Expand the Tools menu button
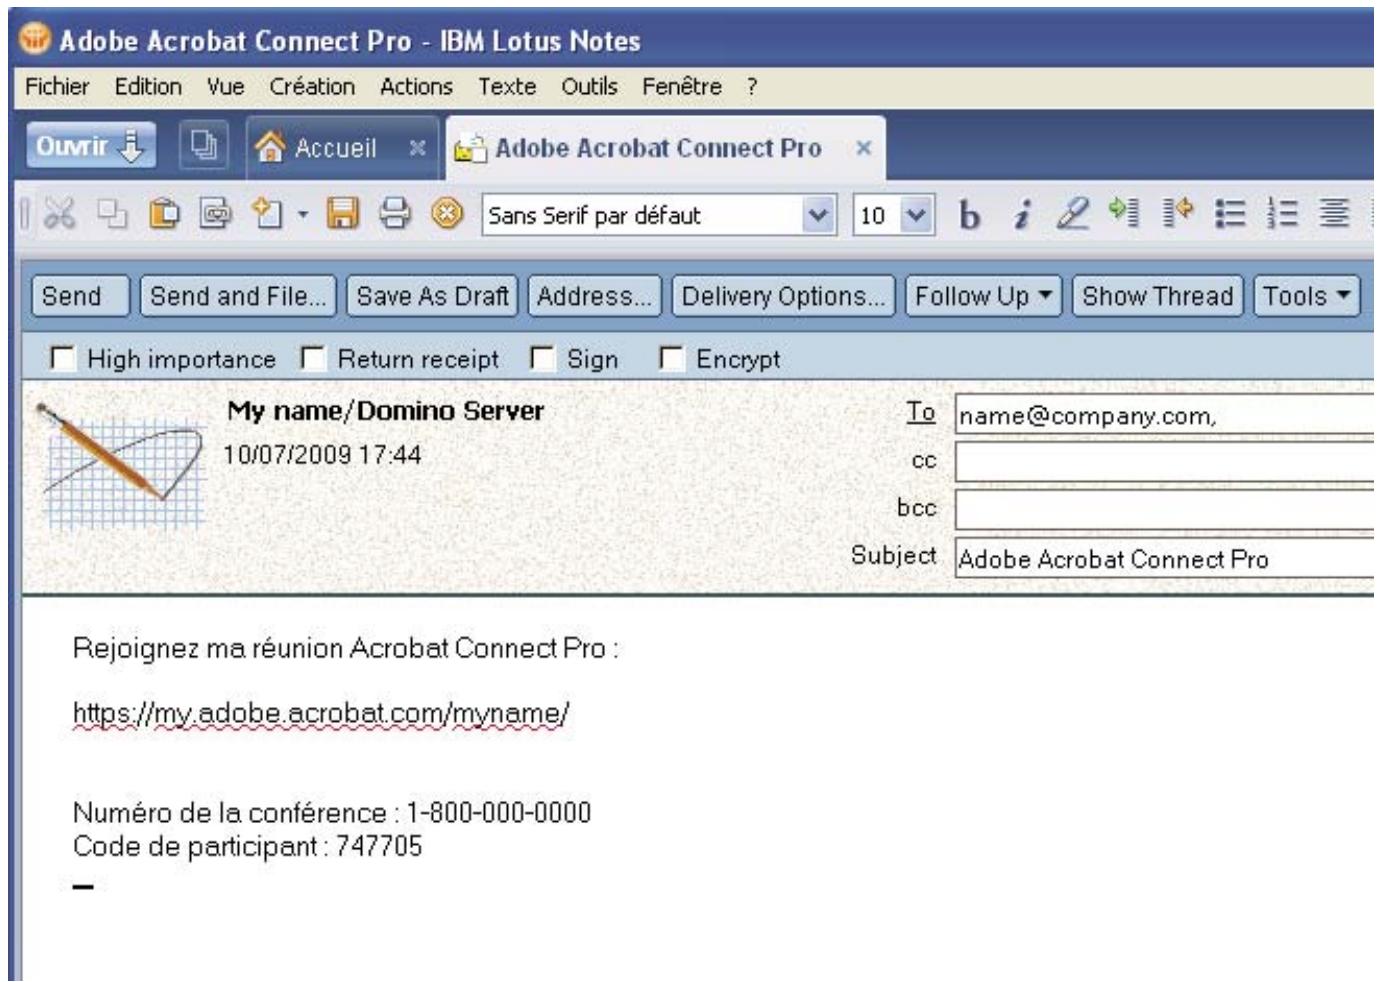 [1306, 297]
